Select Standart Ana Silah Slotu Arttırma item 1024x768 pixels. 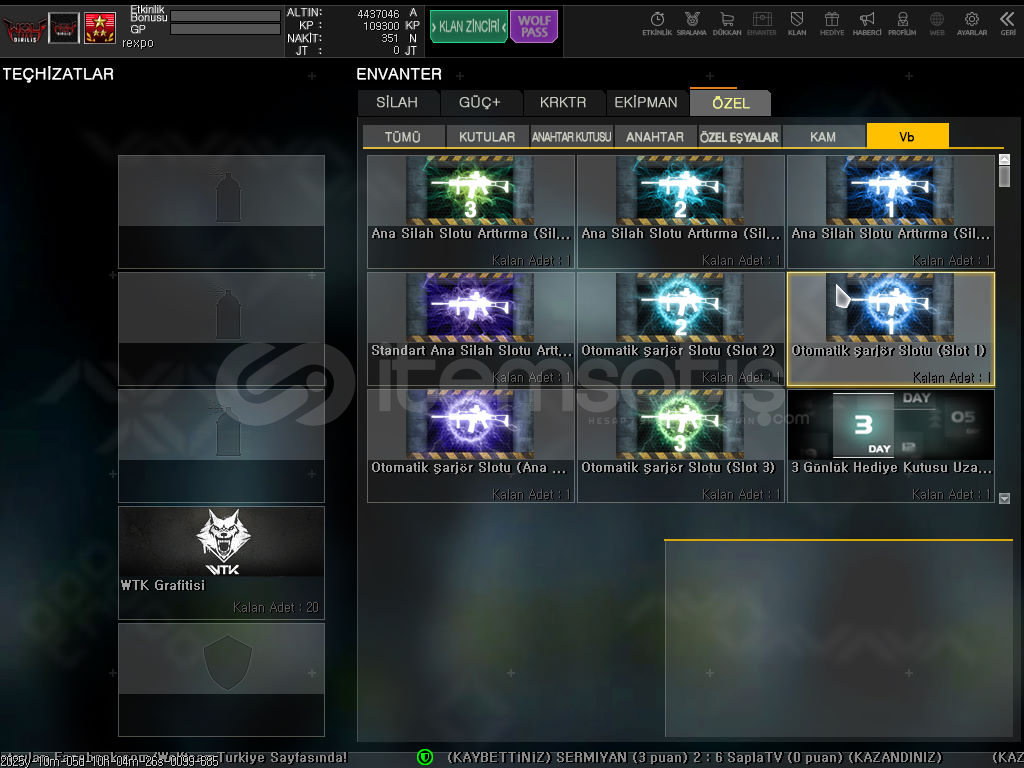point(471,328)
